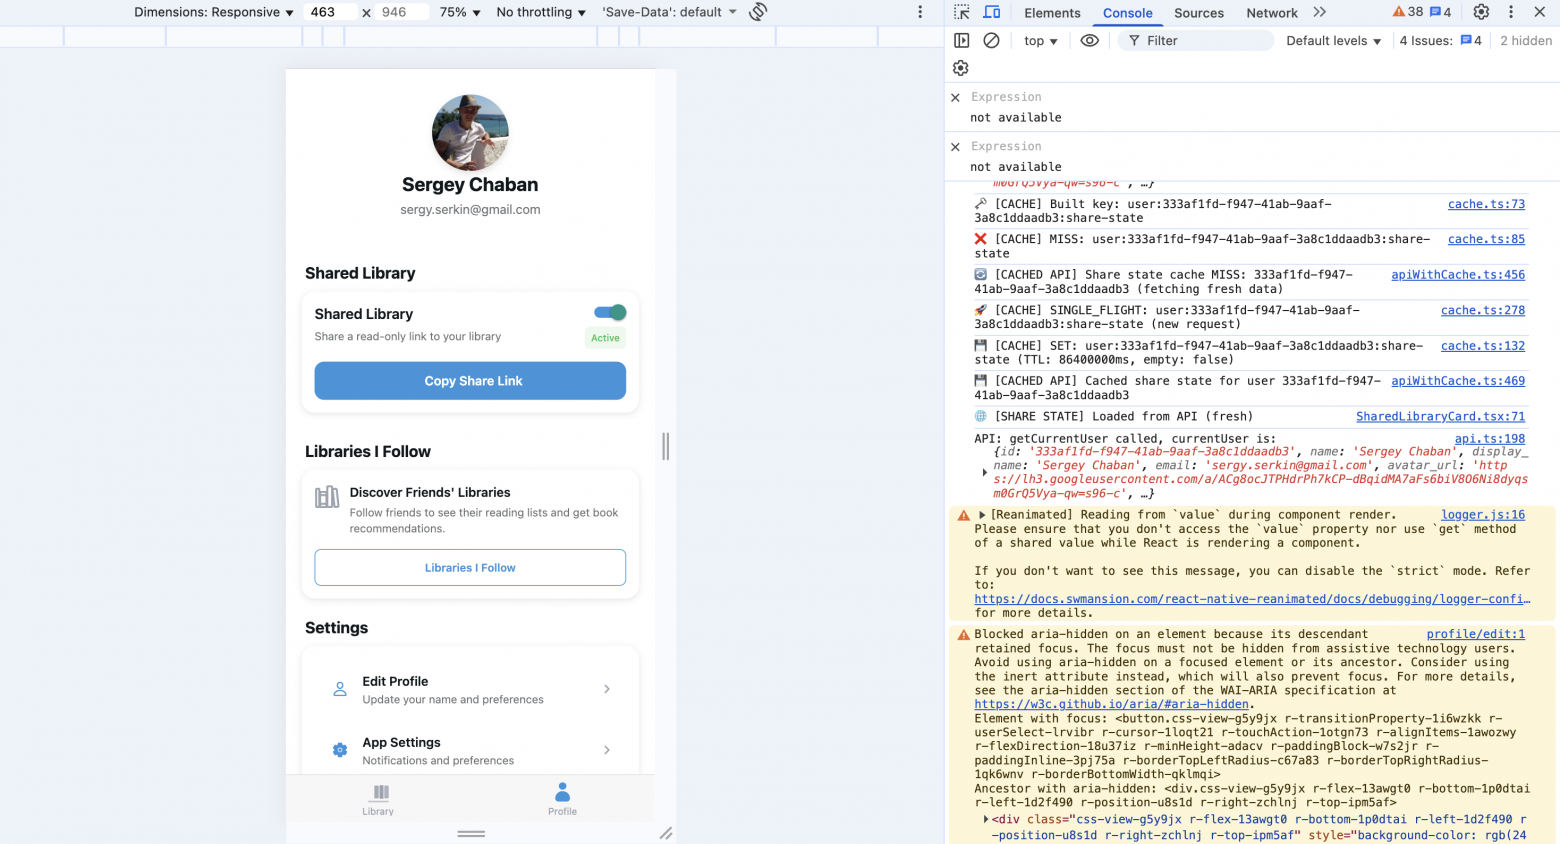
Task: Open api.ts:198 source link
Action: [x=1490, y=439]
